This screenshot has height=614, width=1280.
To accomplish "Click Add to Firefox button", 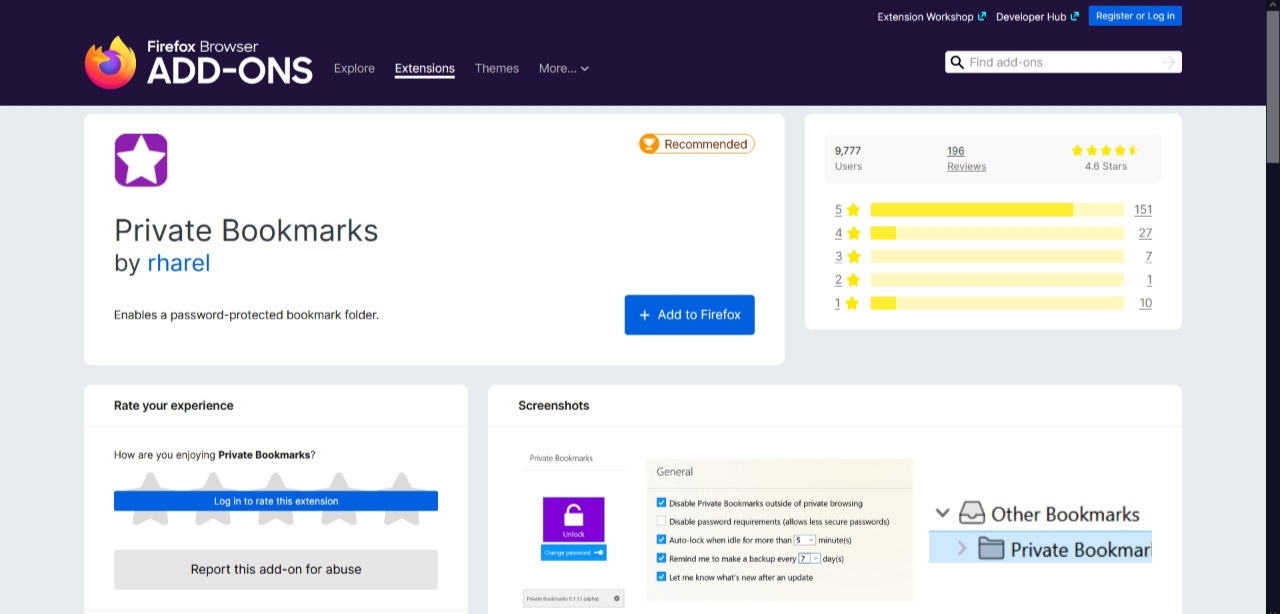I will pos(690,315).
